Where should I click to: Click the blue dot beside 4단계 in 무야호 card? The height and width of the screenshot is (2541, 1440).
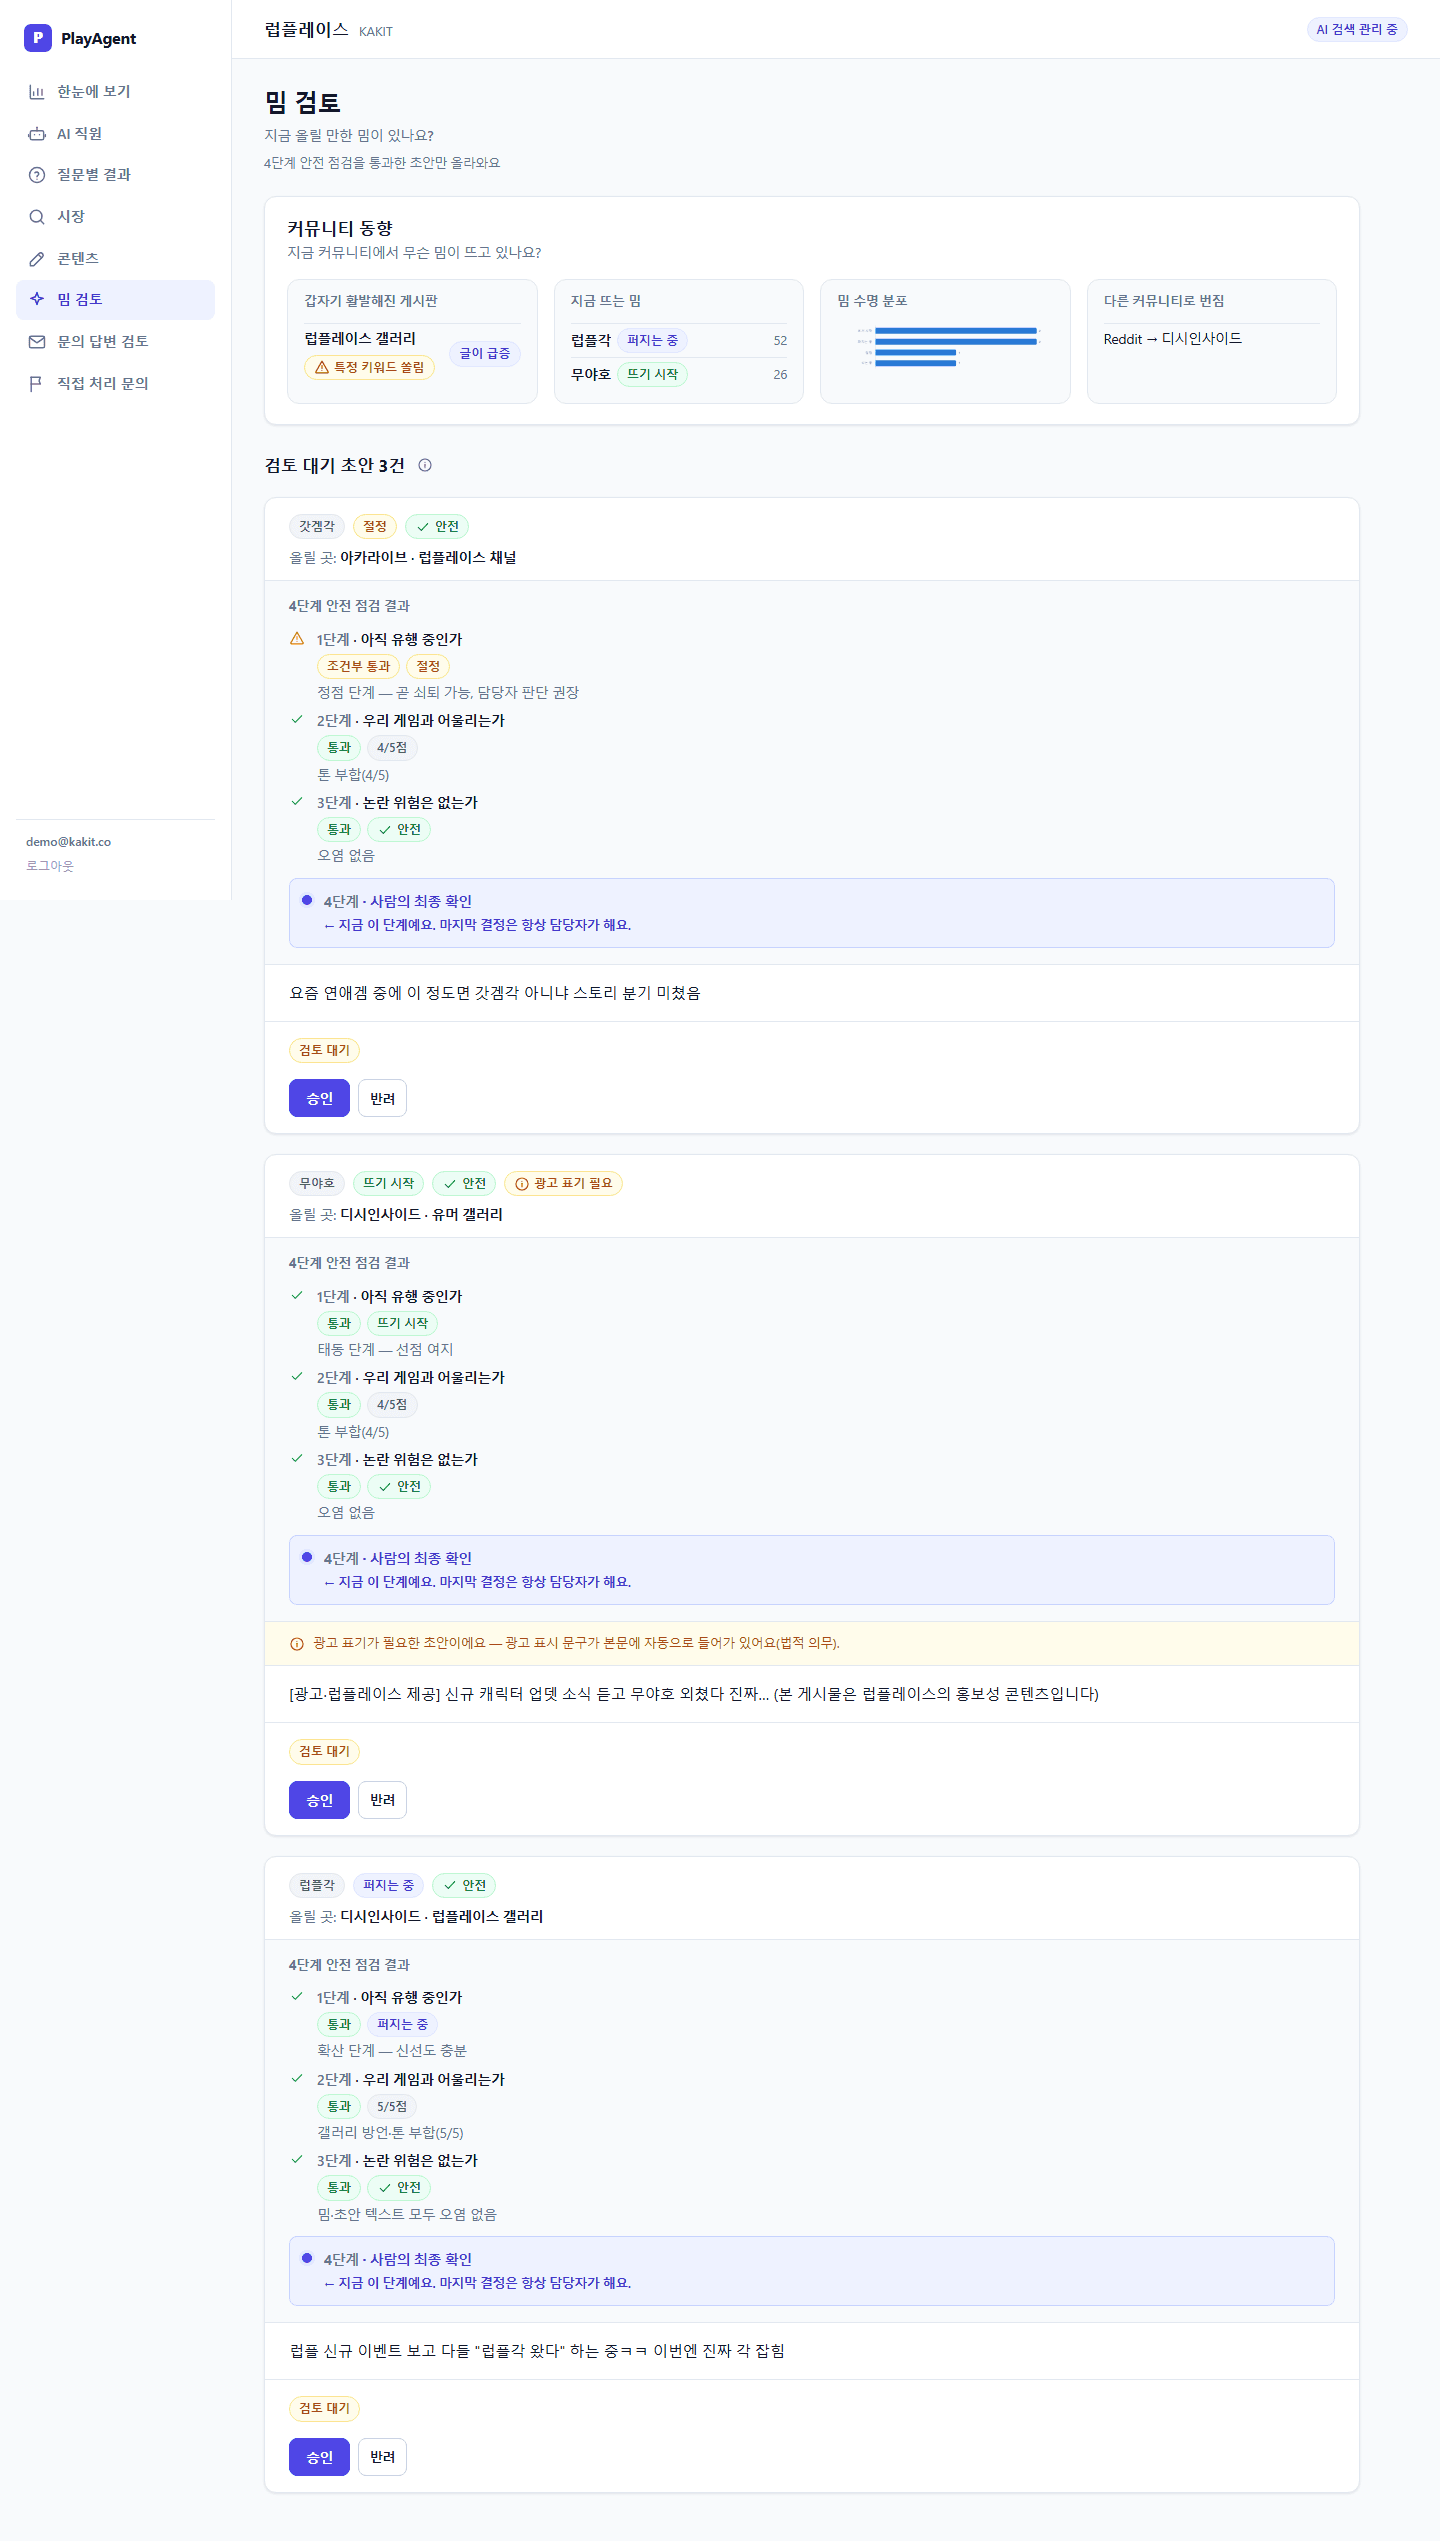tap(307, 1557)
